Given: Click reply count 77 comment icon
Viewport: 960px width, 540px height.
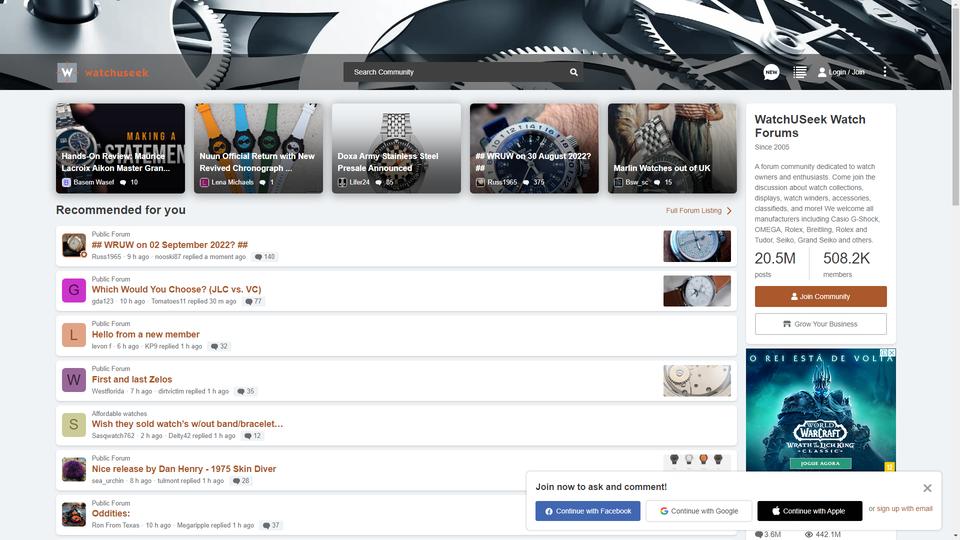Looking at the screenshot, I should tap(253, 301).
